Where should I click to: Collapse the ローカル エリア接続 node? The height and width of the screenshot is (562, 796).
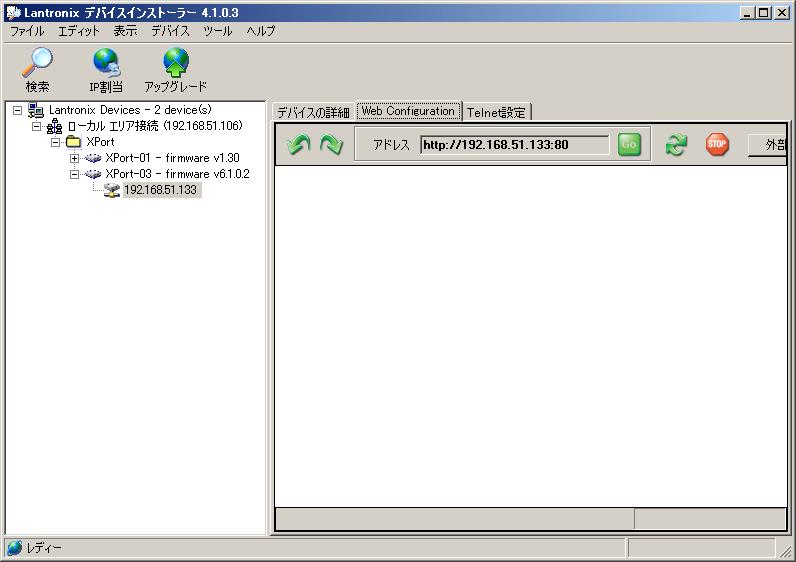(37, 126)
